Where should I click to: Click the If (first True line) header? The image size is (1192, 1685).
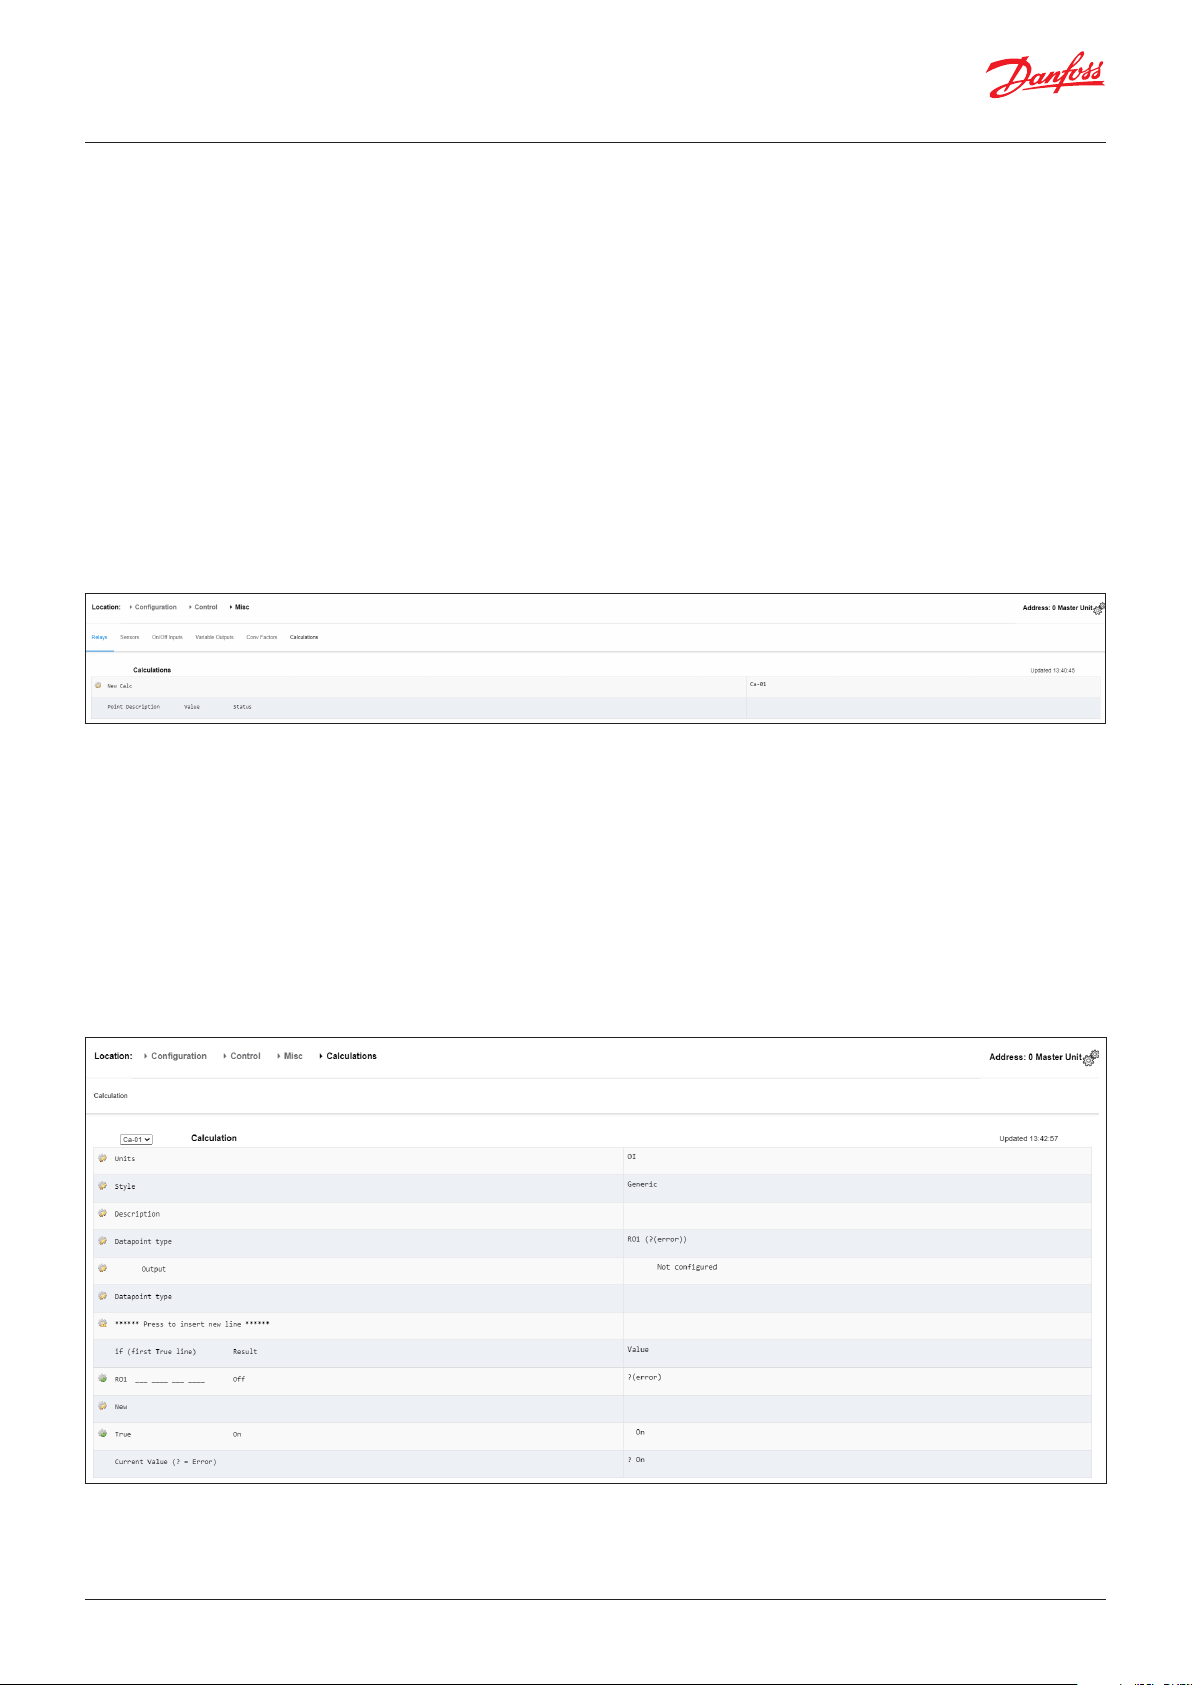155,1352
